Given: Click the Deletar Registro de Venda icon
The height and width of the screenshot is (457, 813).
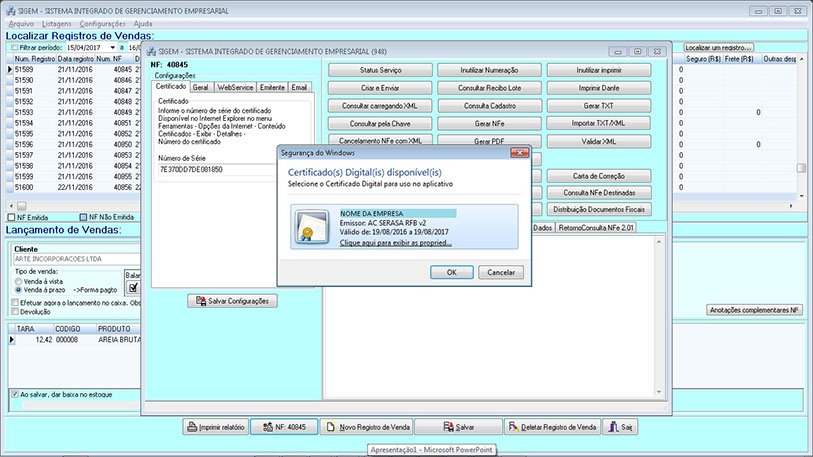Looking at the screenshot, I should click(x=515, y=427).
